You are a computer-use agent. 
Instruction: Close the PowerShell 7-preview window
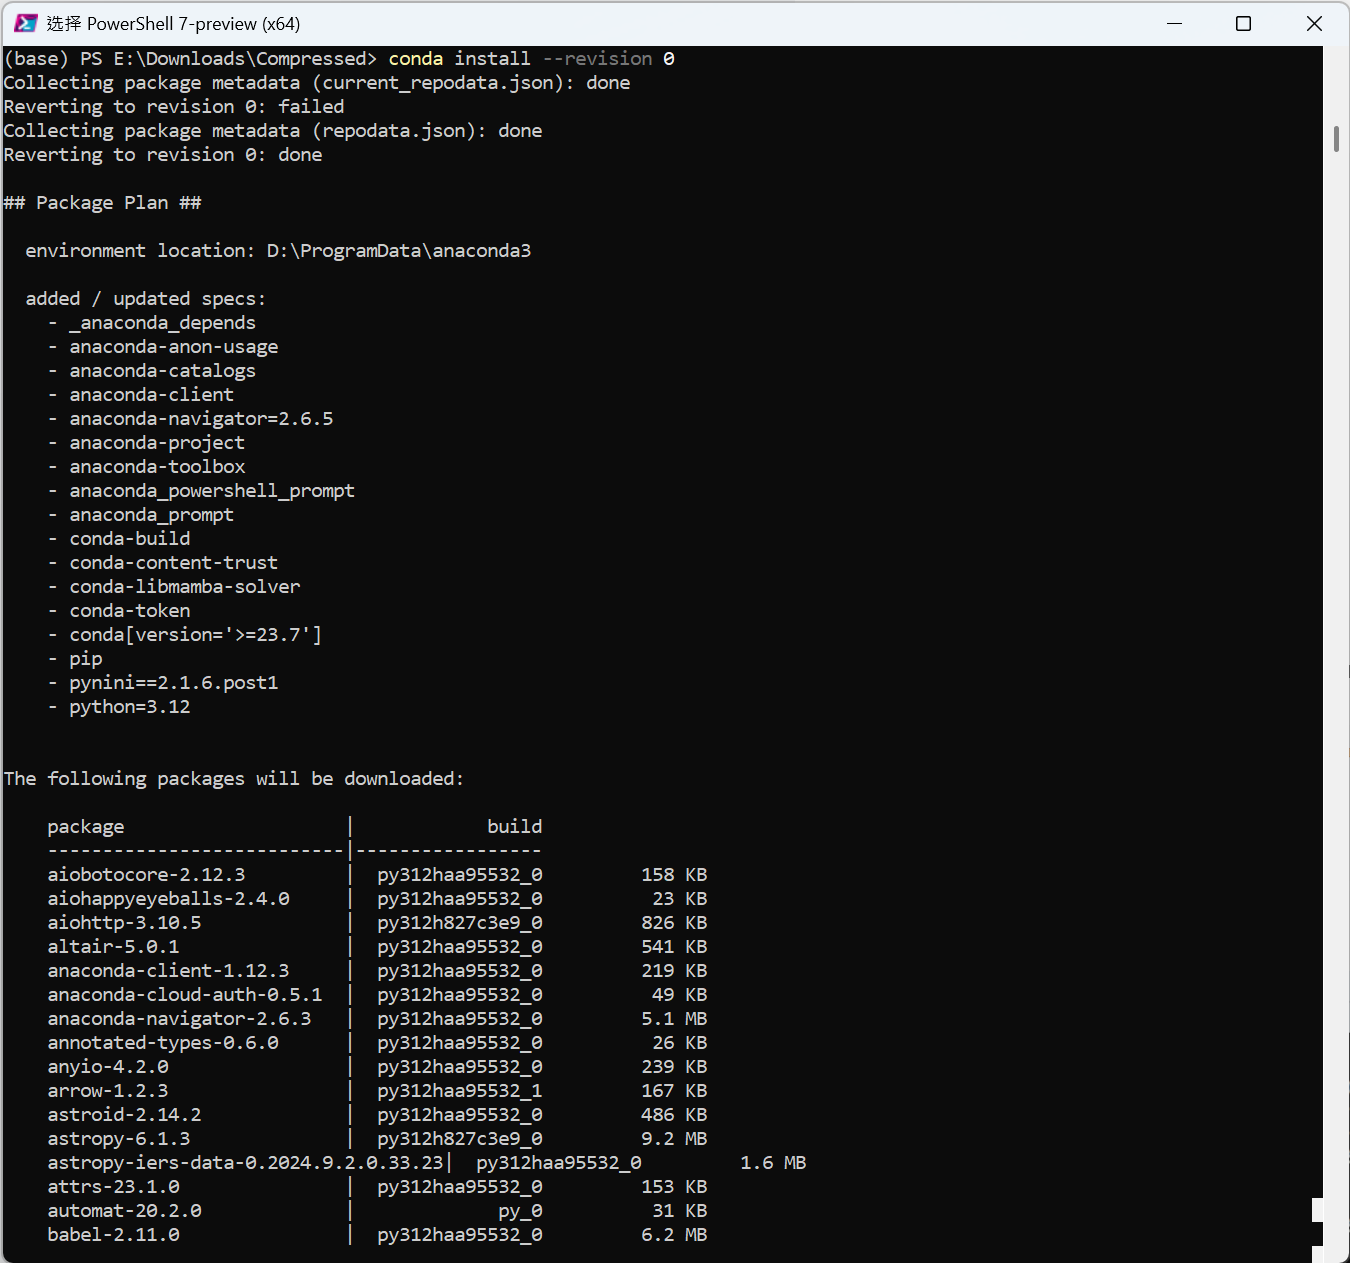(x=1314, y=23)
